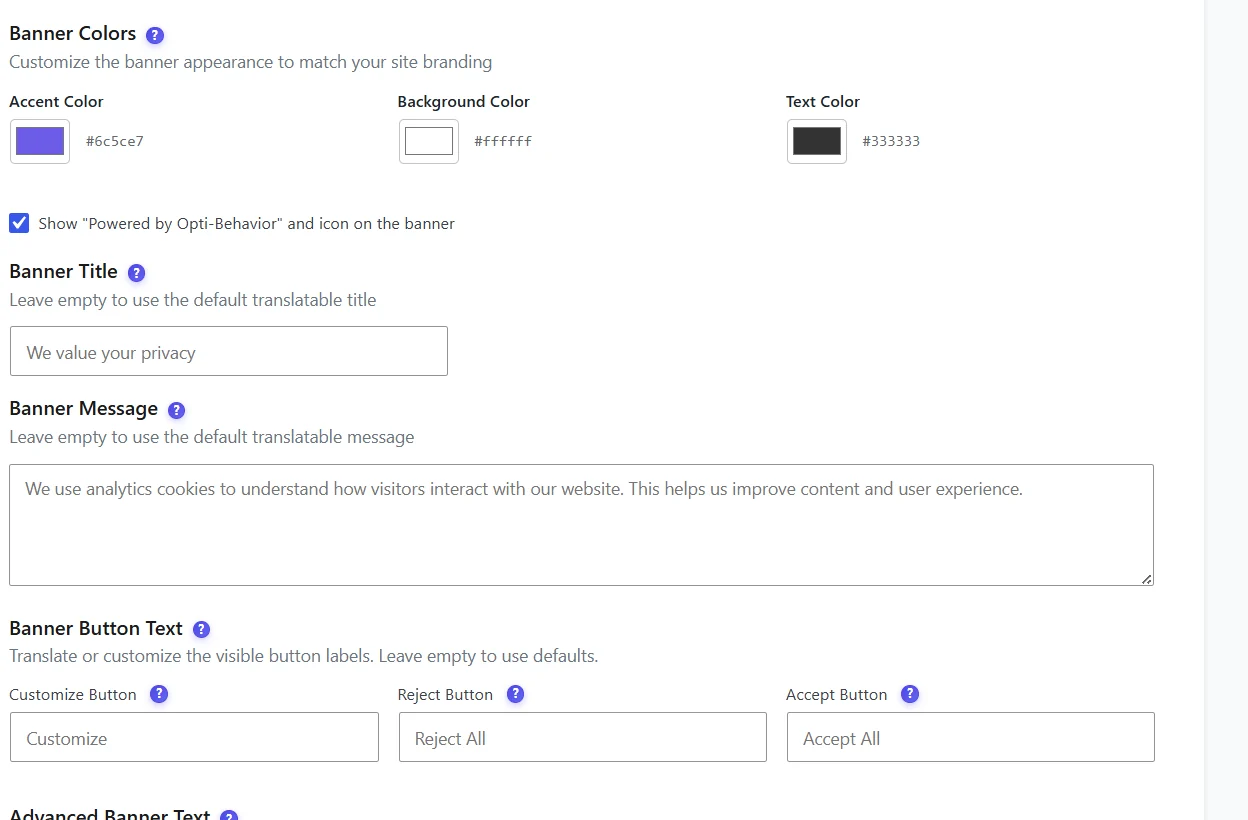Image resolution: width=1248 pixels, height=820 pixels.
Task: Focus the Banner Message textarea
Action: coord(582,525)
